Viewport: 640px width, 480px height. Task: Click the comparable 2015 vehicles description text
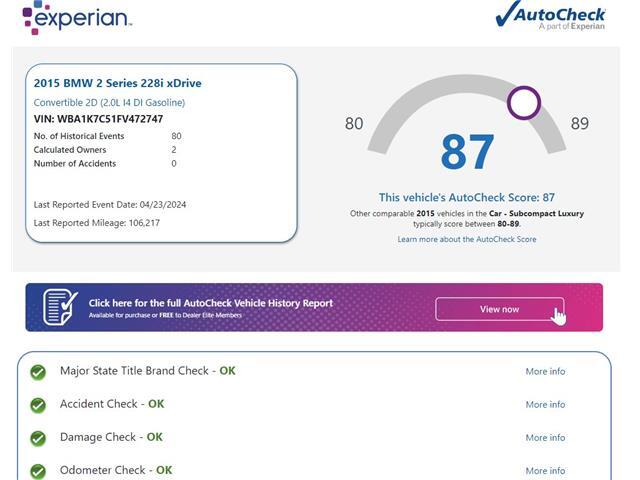[467, 219]
